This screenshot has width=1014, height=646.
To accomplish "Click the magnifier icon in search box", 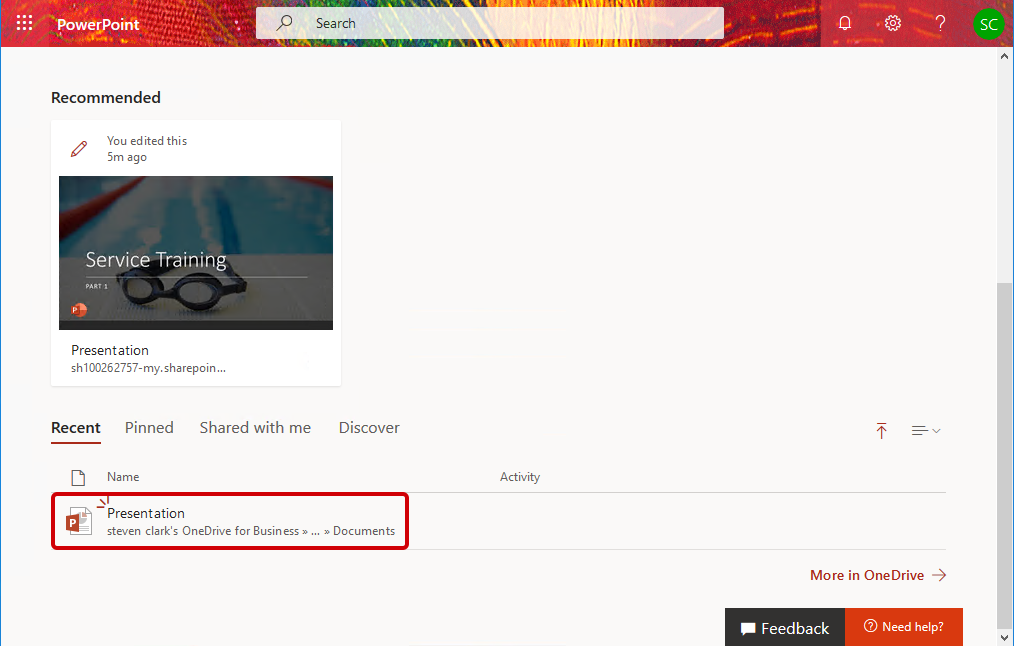I will [285, 23].
